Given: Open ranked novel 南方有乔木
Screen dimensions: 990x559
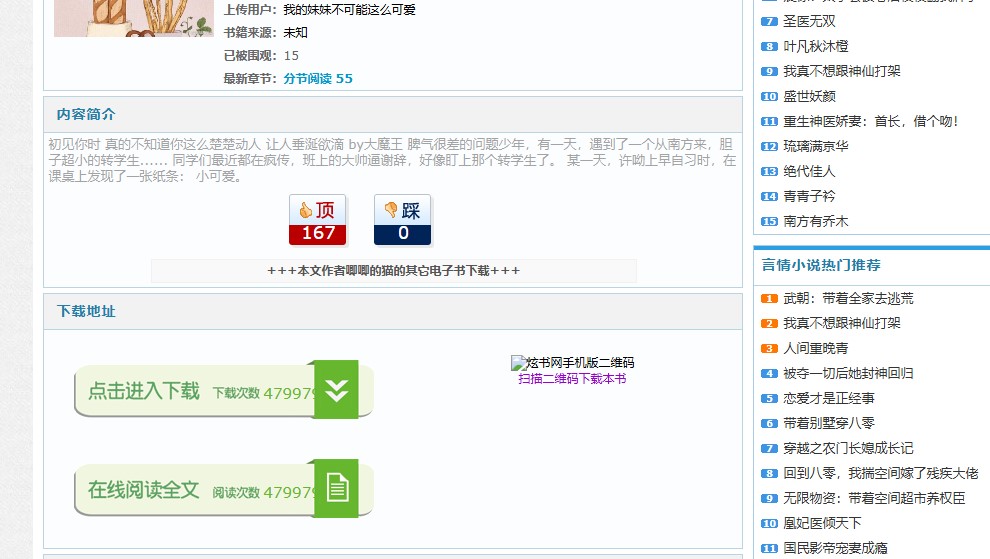Looking at the screenshot, I should coord(815,221).
